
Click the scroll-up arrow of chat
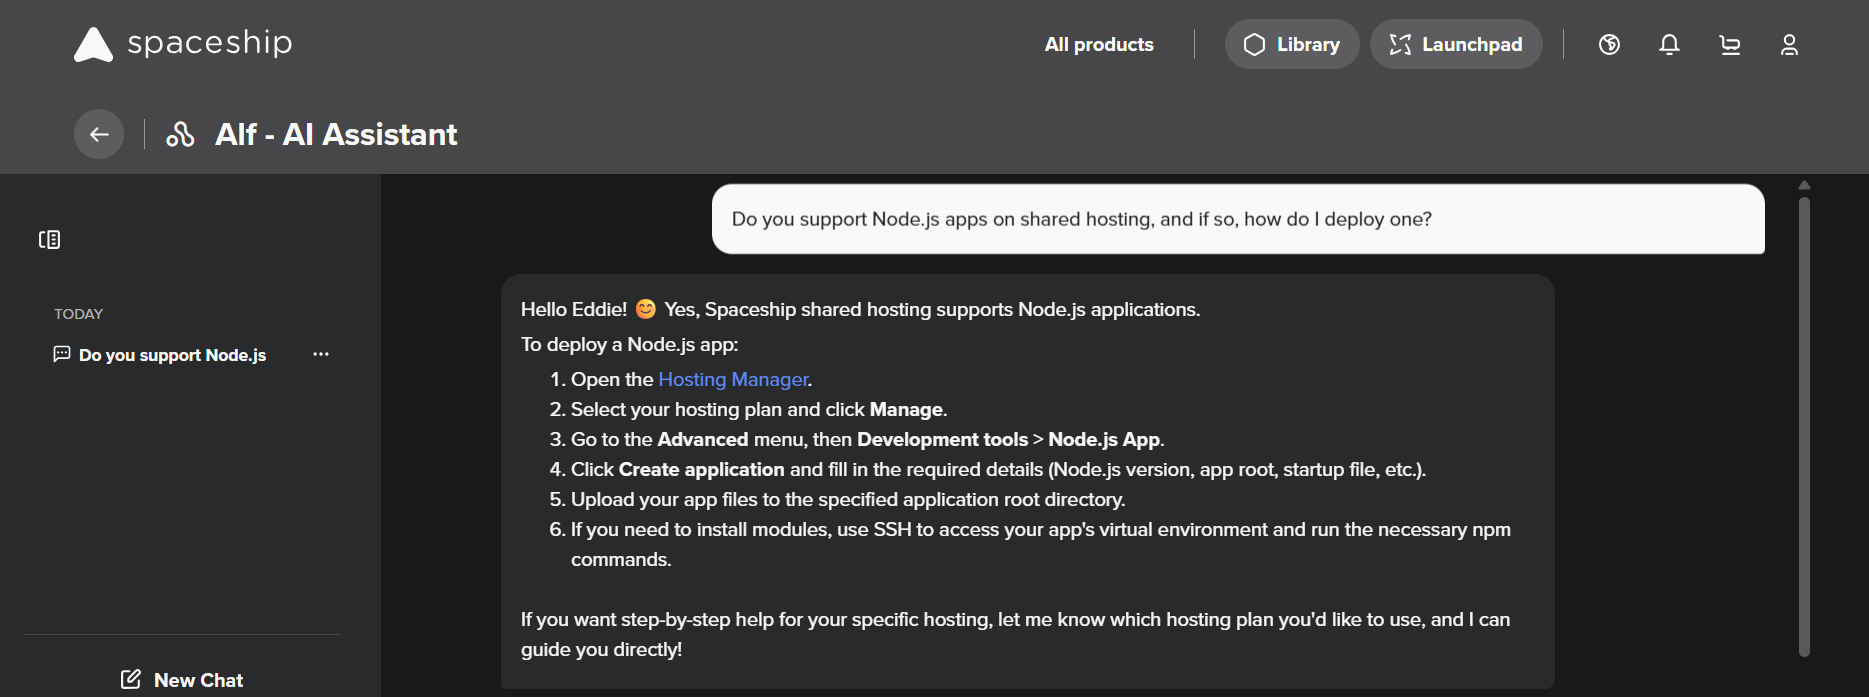(x=1804, y=185)
